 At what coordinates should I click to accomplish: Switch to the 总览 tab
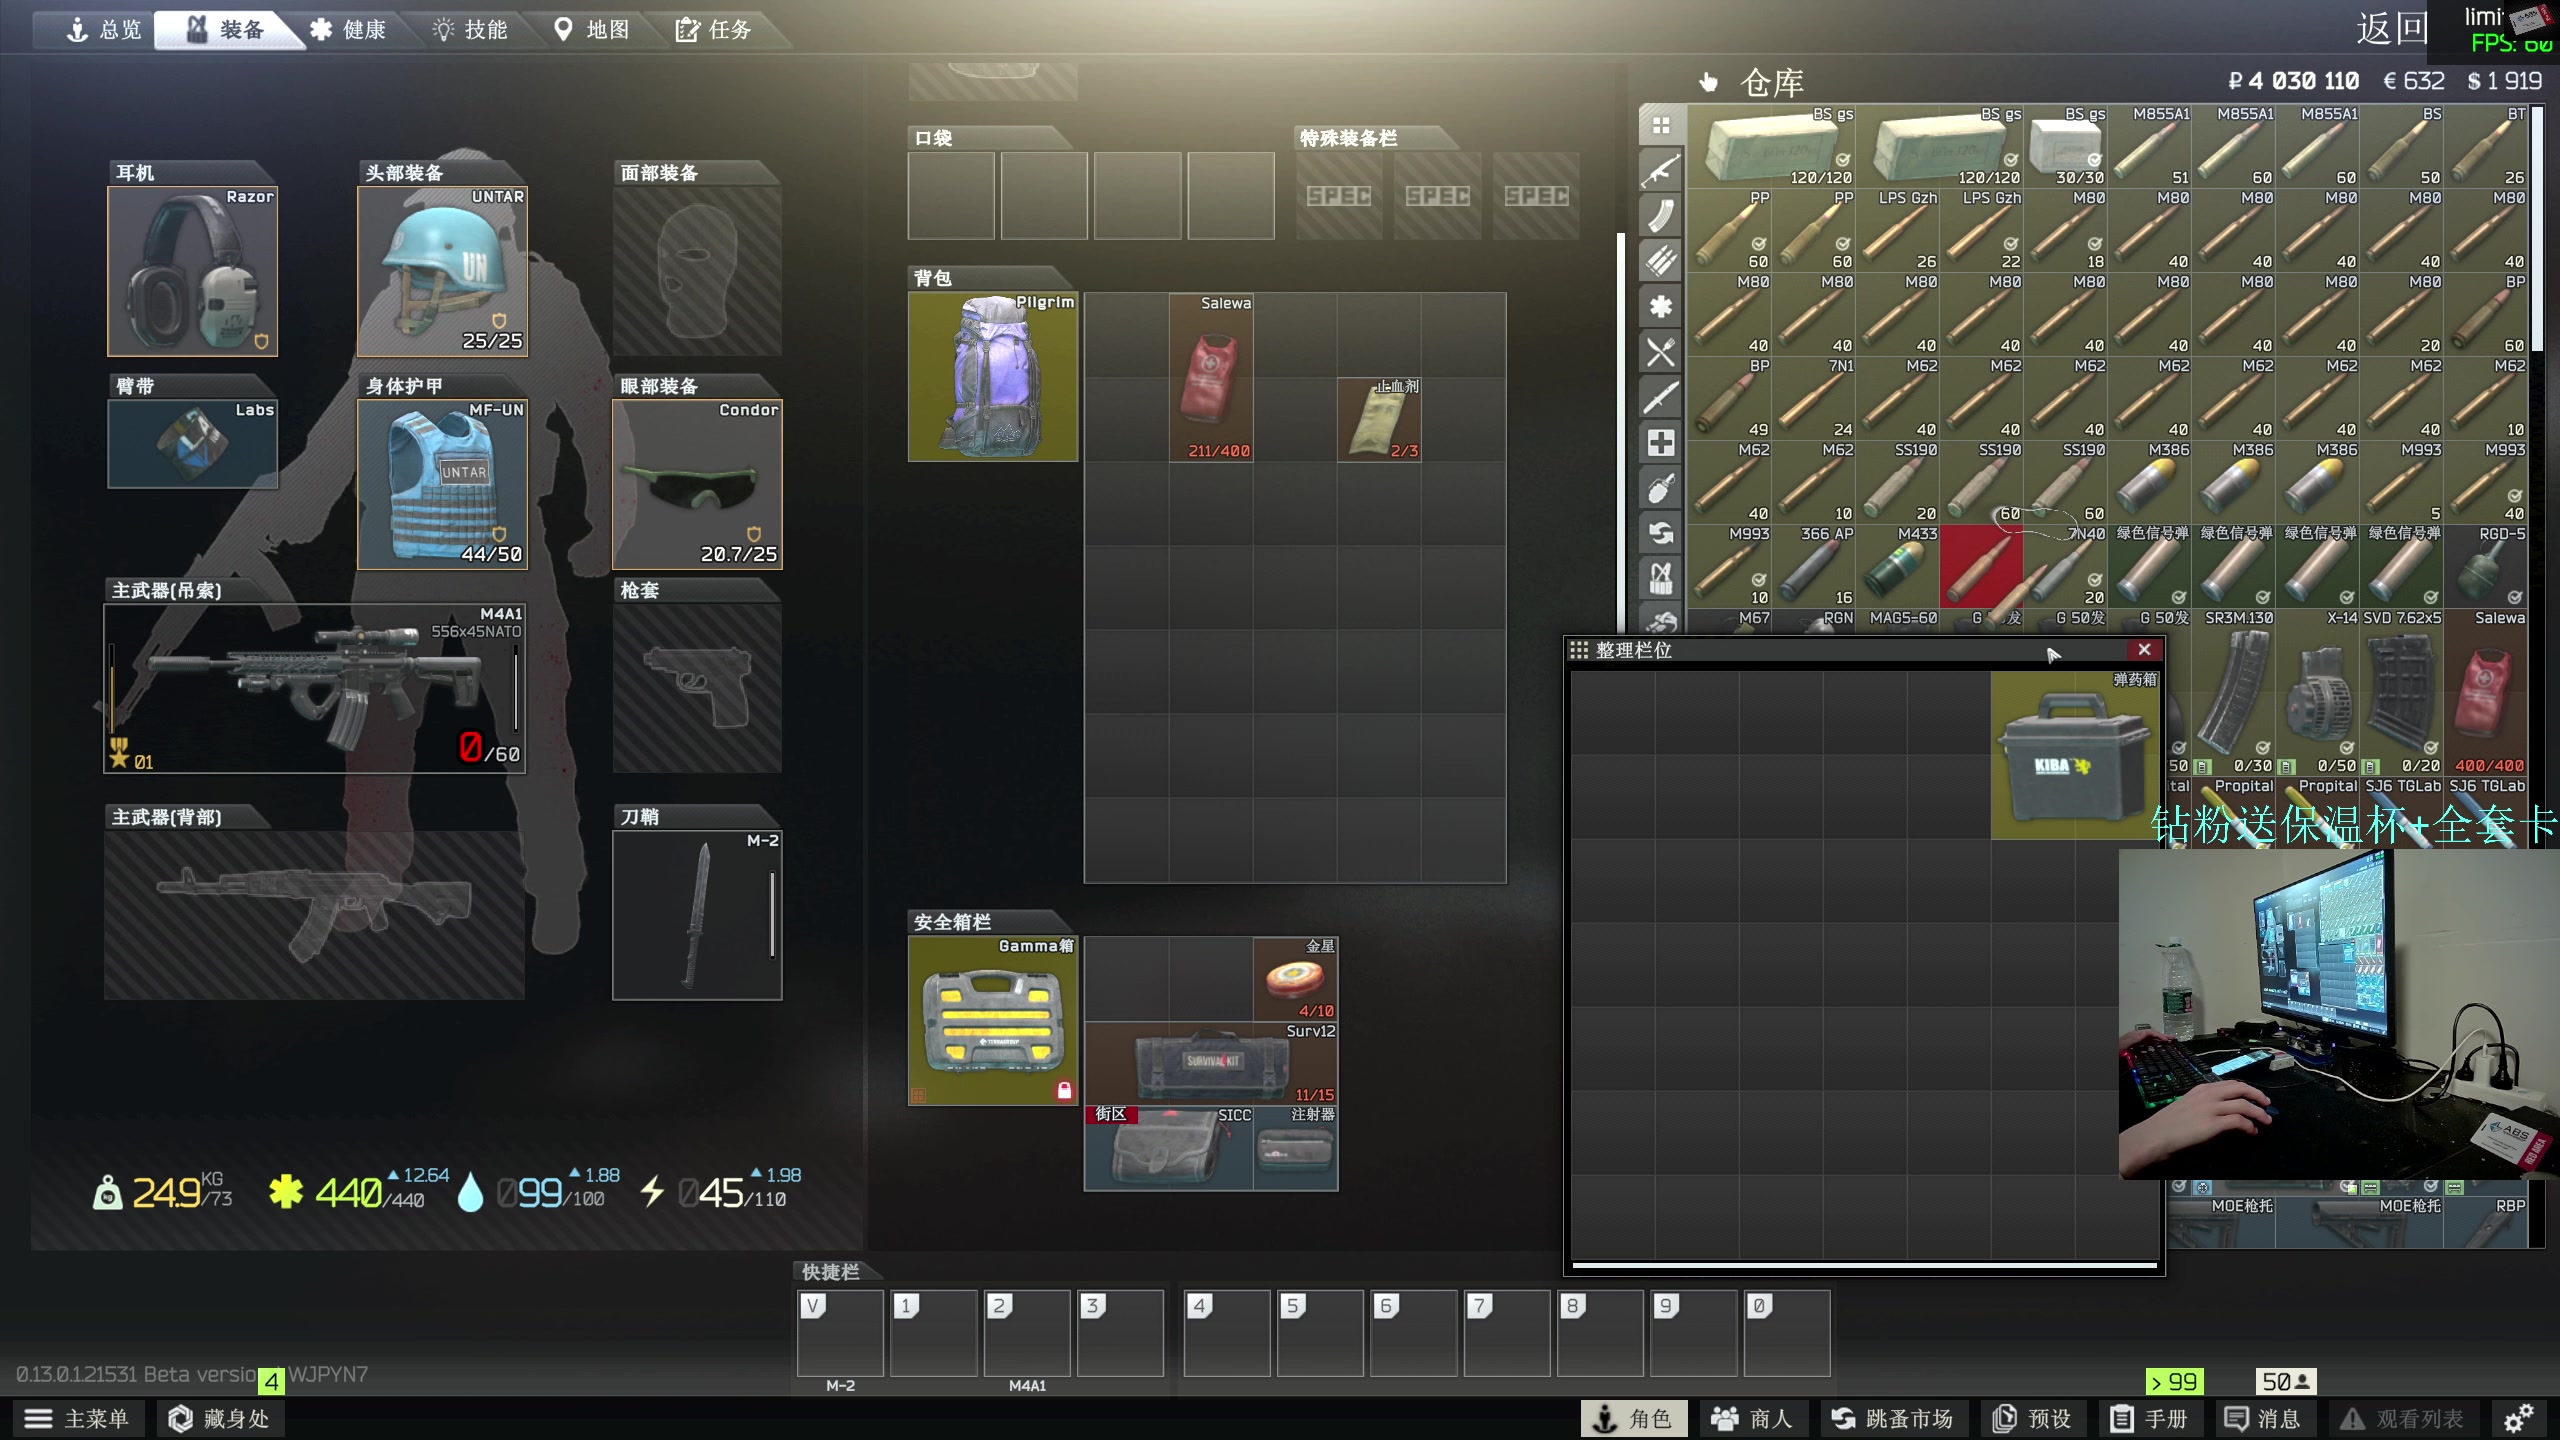pos(104,30)
